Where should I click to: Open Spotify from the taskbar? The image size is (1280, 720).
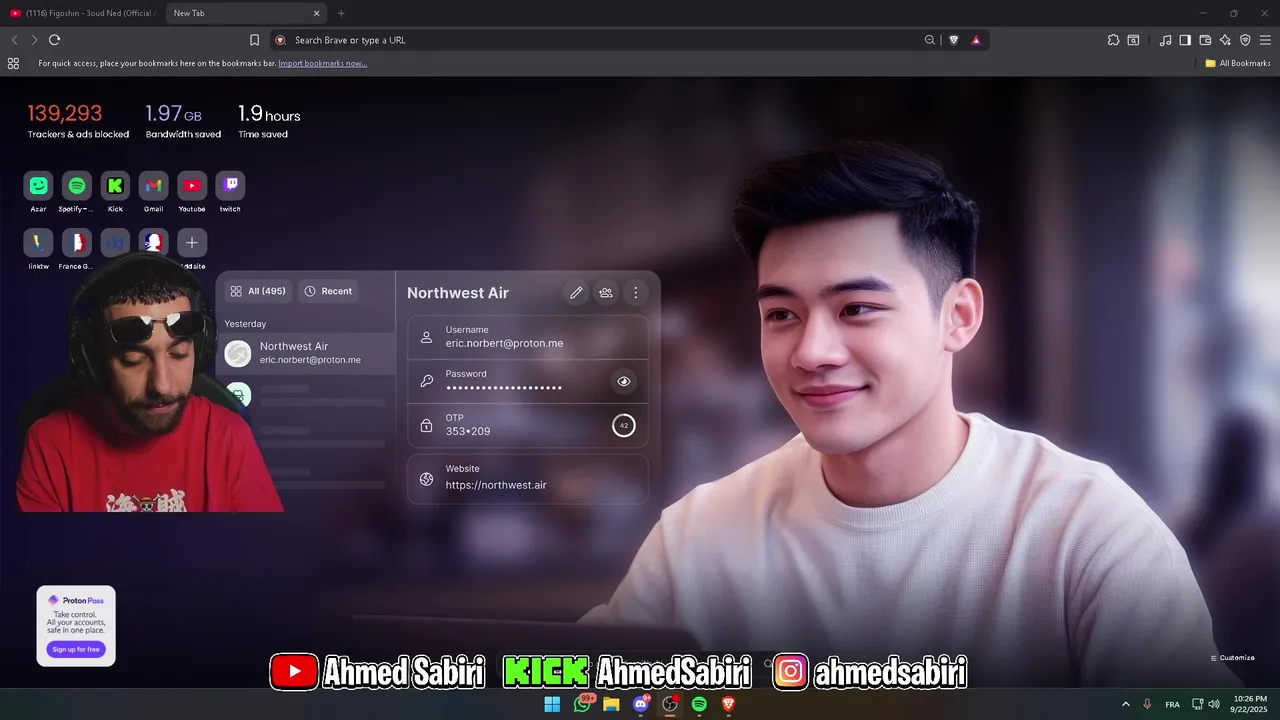(699, 704)
